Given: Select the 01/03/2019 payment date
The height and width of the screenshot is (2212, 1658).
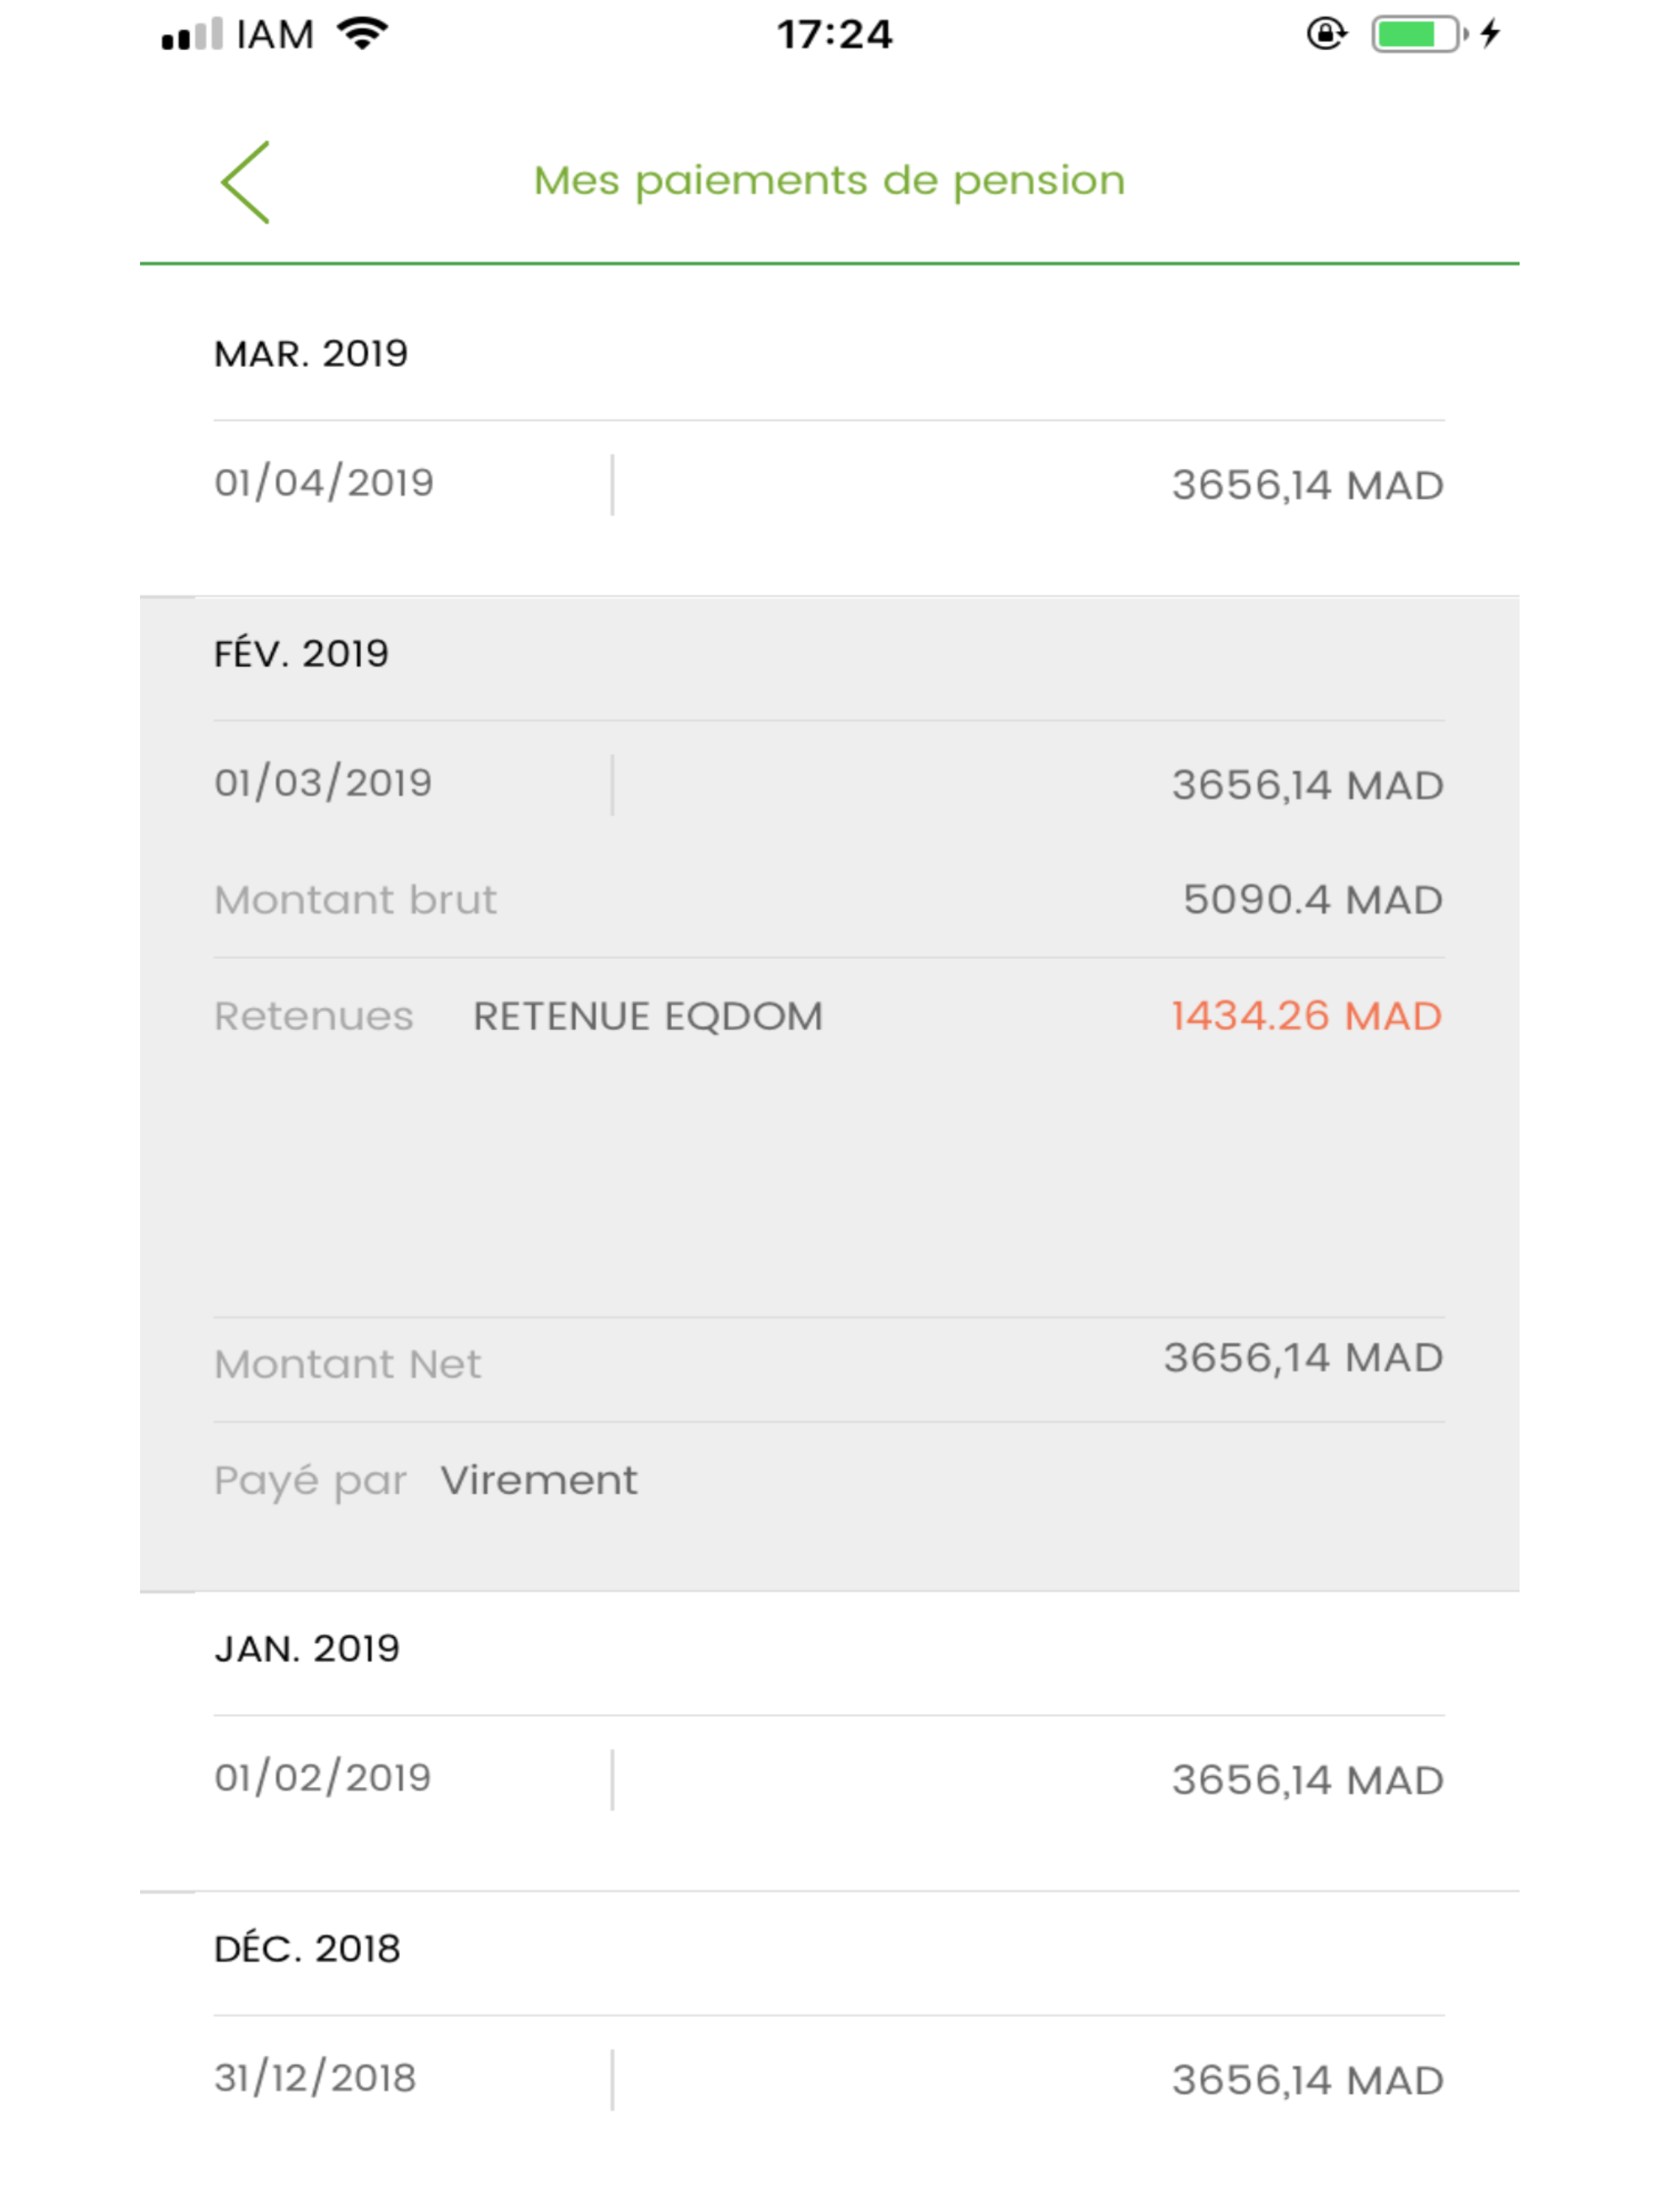Looking at the screenshot, I should click(x=323, y=783).
